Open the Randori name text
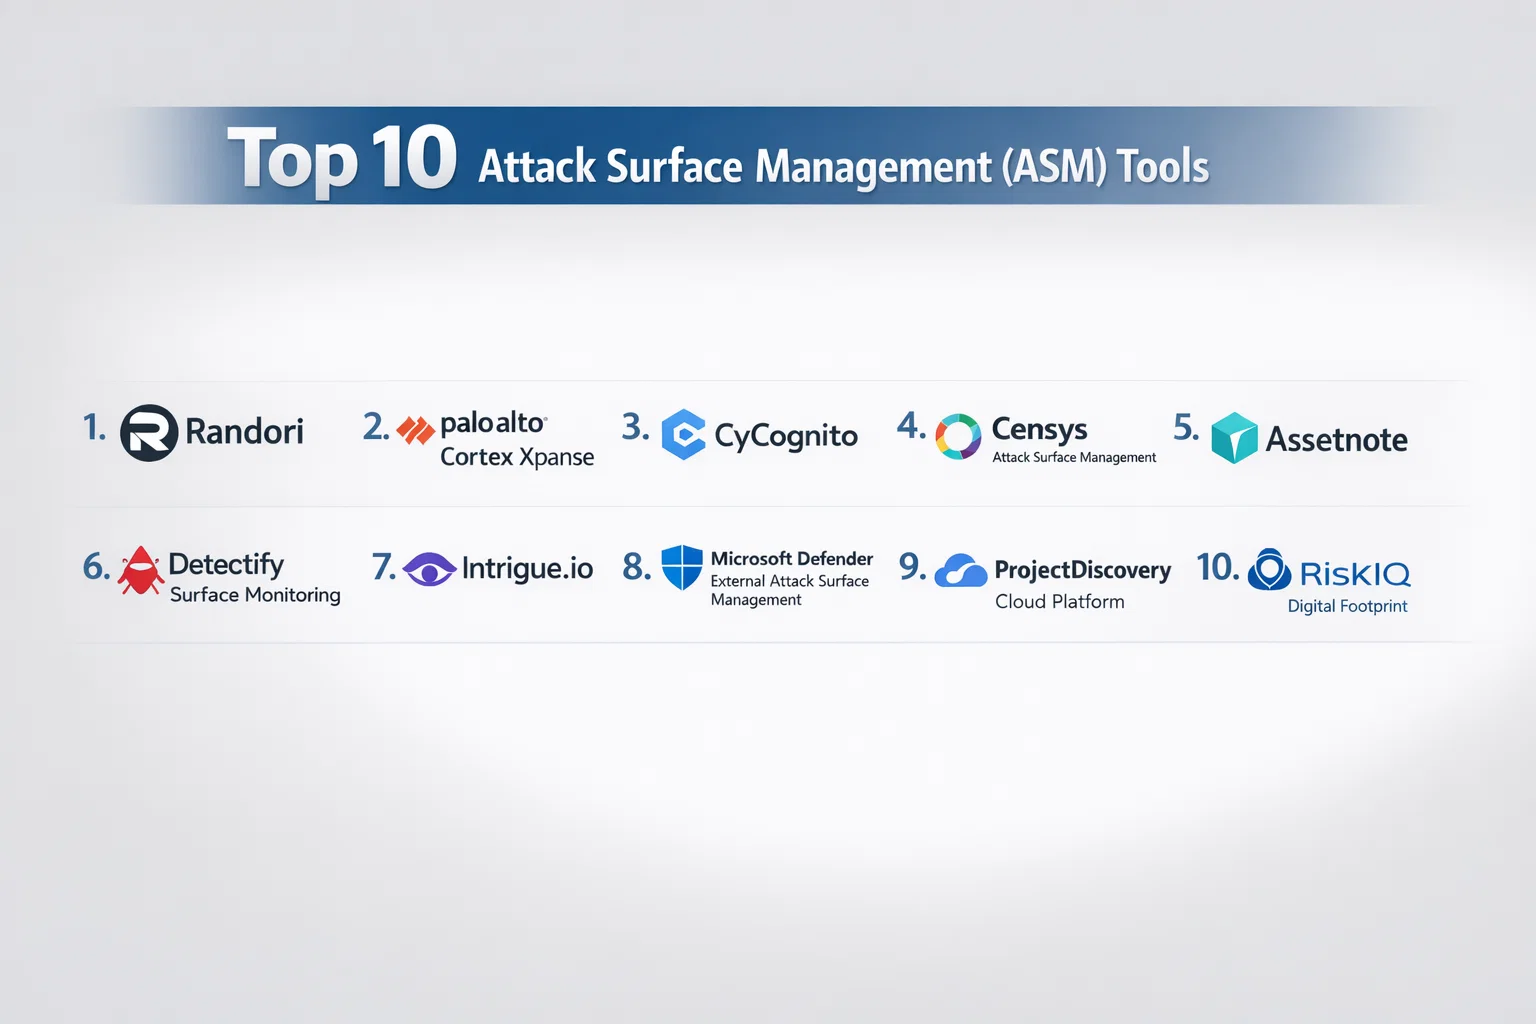 pyautogui.click(x=244, y=432)
